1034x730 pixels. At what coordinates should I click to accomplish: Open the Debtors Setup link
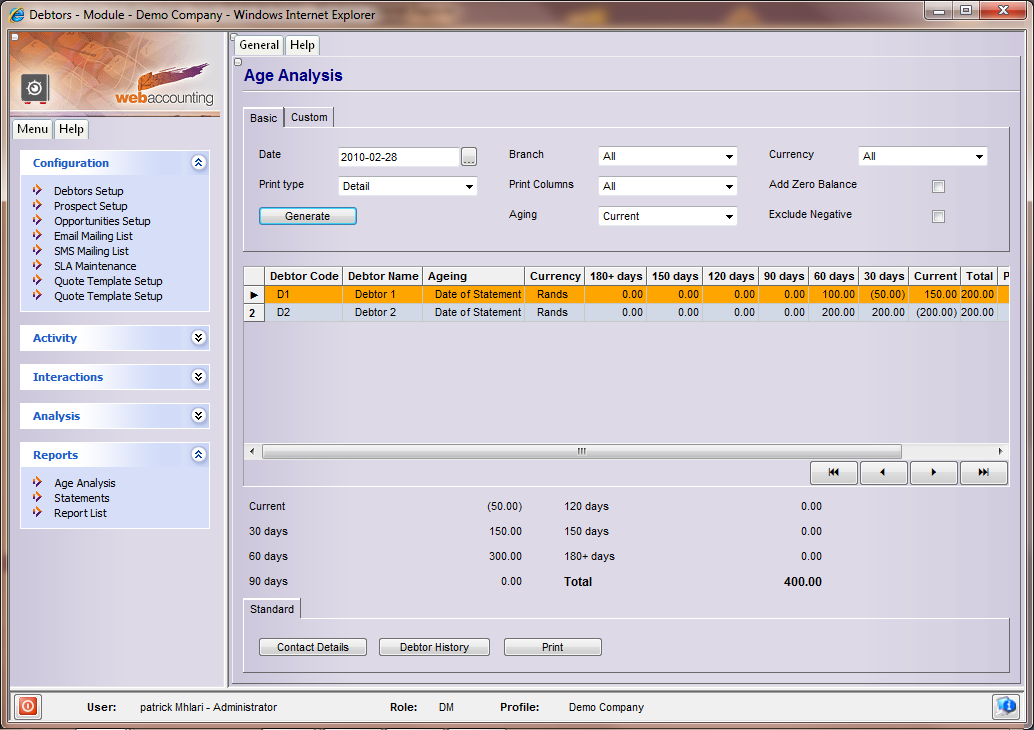pyautogui.click(x=89, y=191)
